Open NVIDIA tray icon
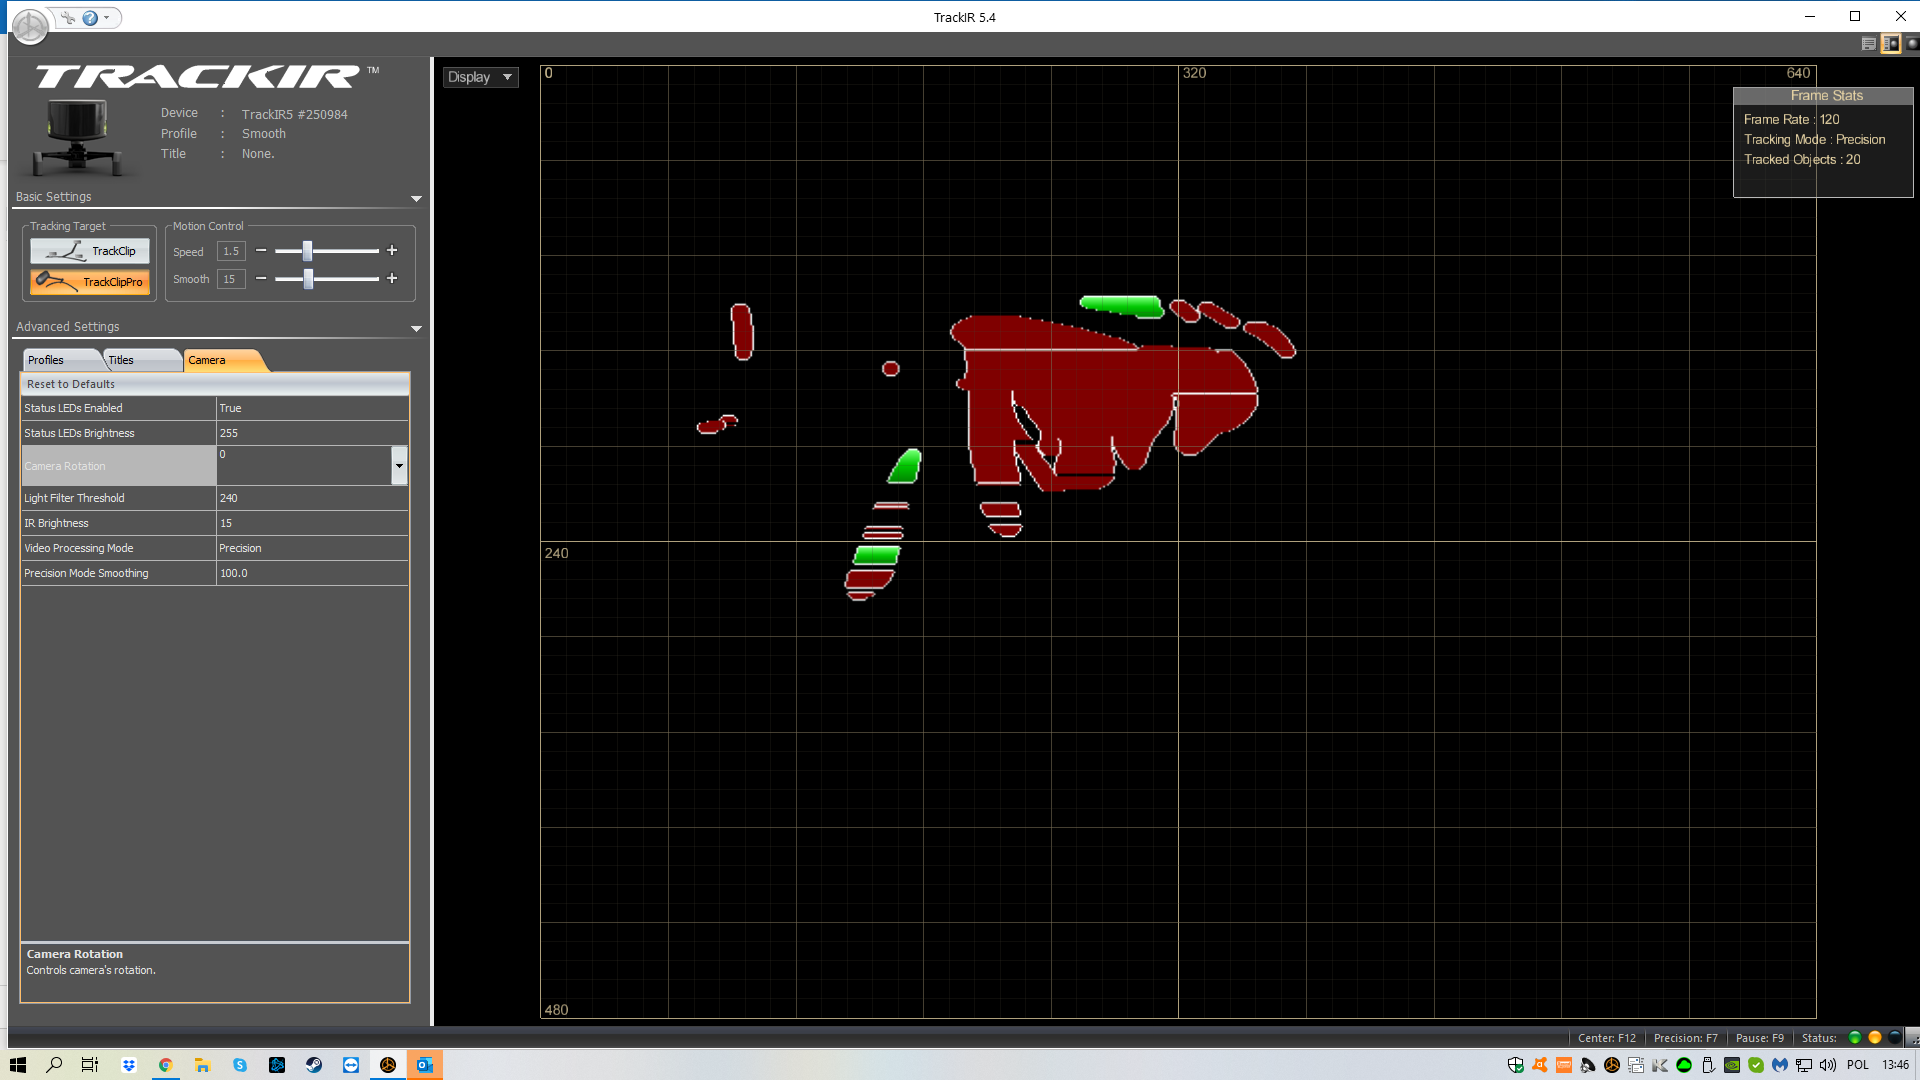Viewport: 1920px width, 1080px height. coord(1732,1065)
